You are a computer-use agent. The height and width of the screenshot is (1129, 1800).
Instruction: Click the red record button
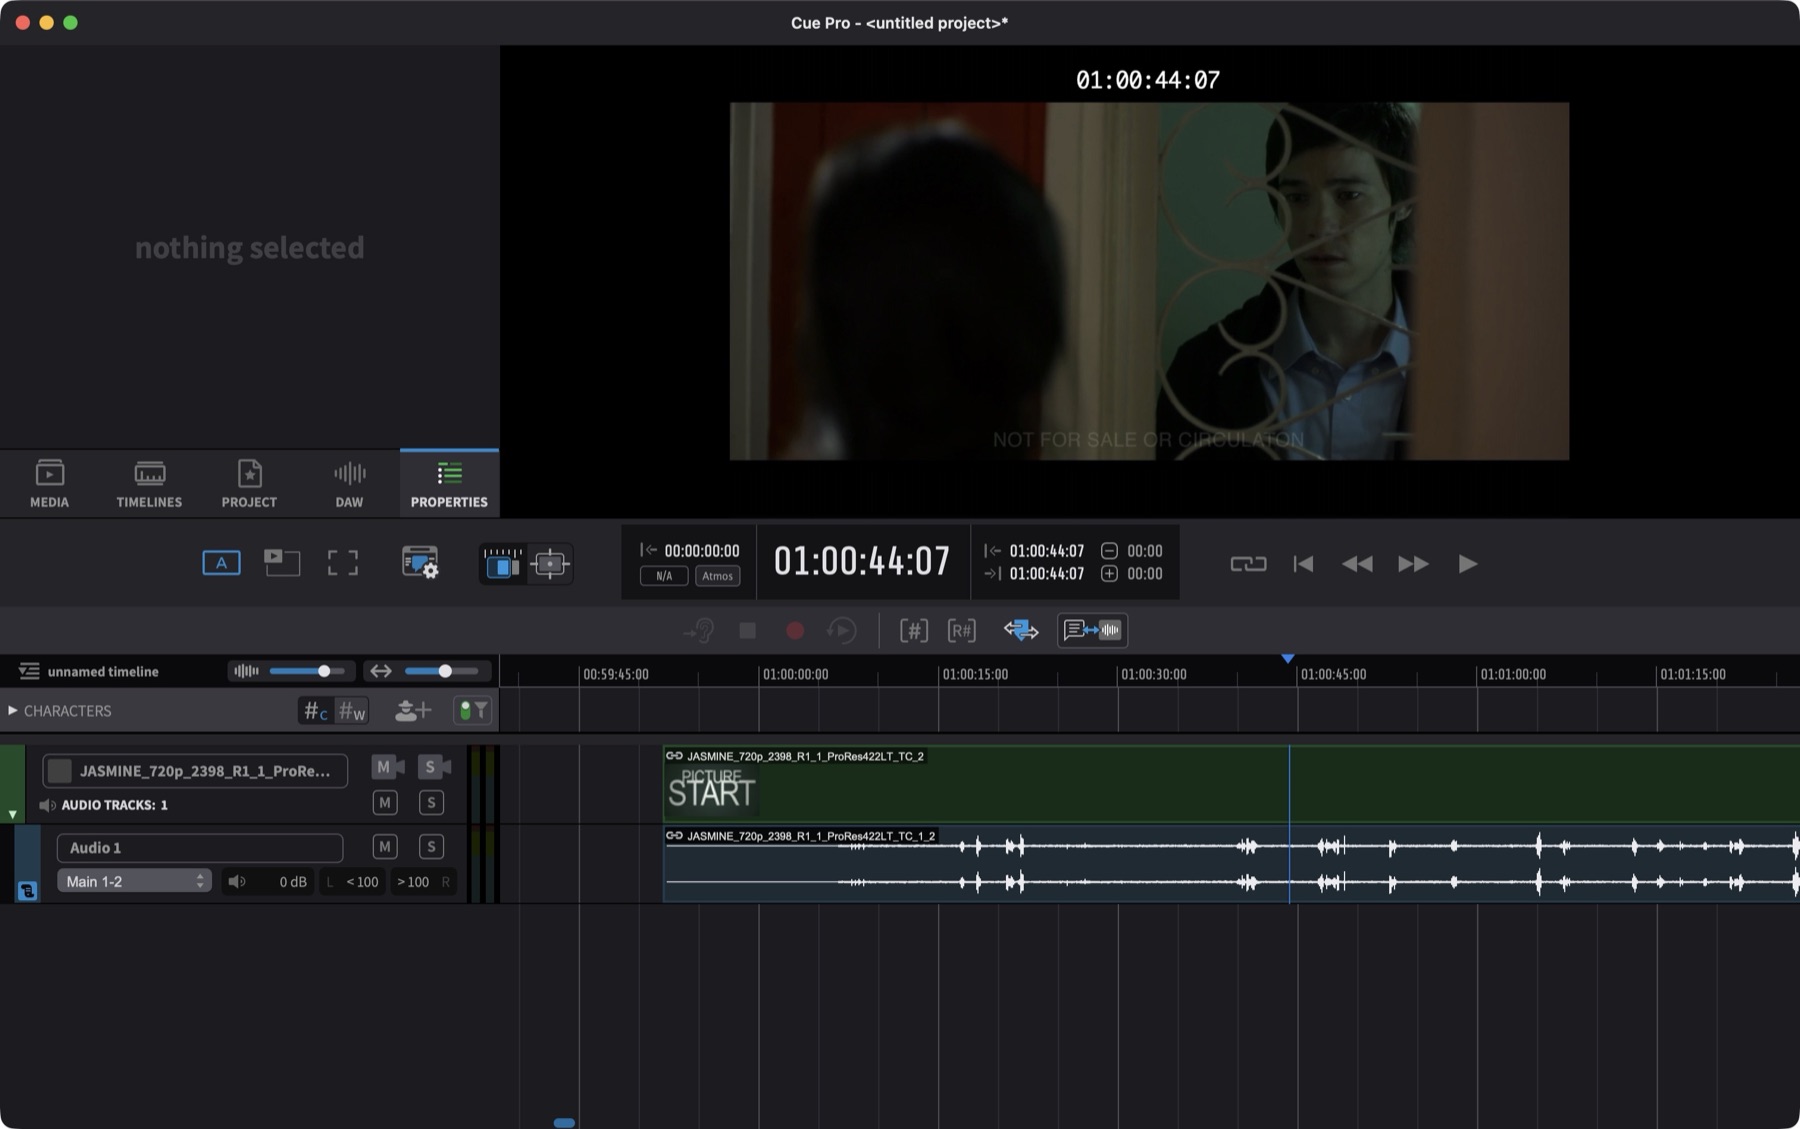coord(795,631)
